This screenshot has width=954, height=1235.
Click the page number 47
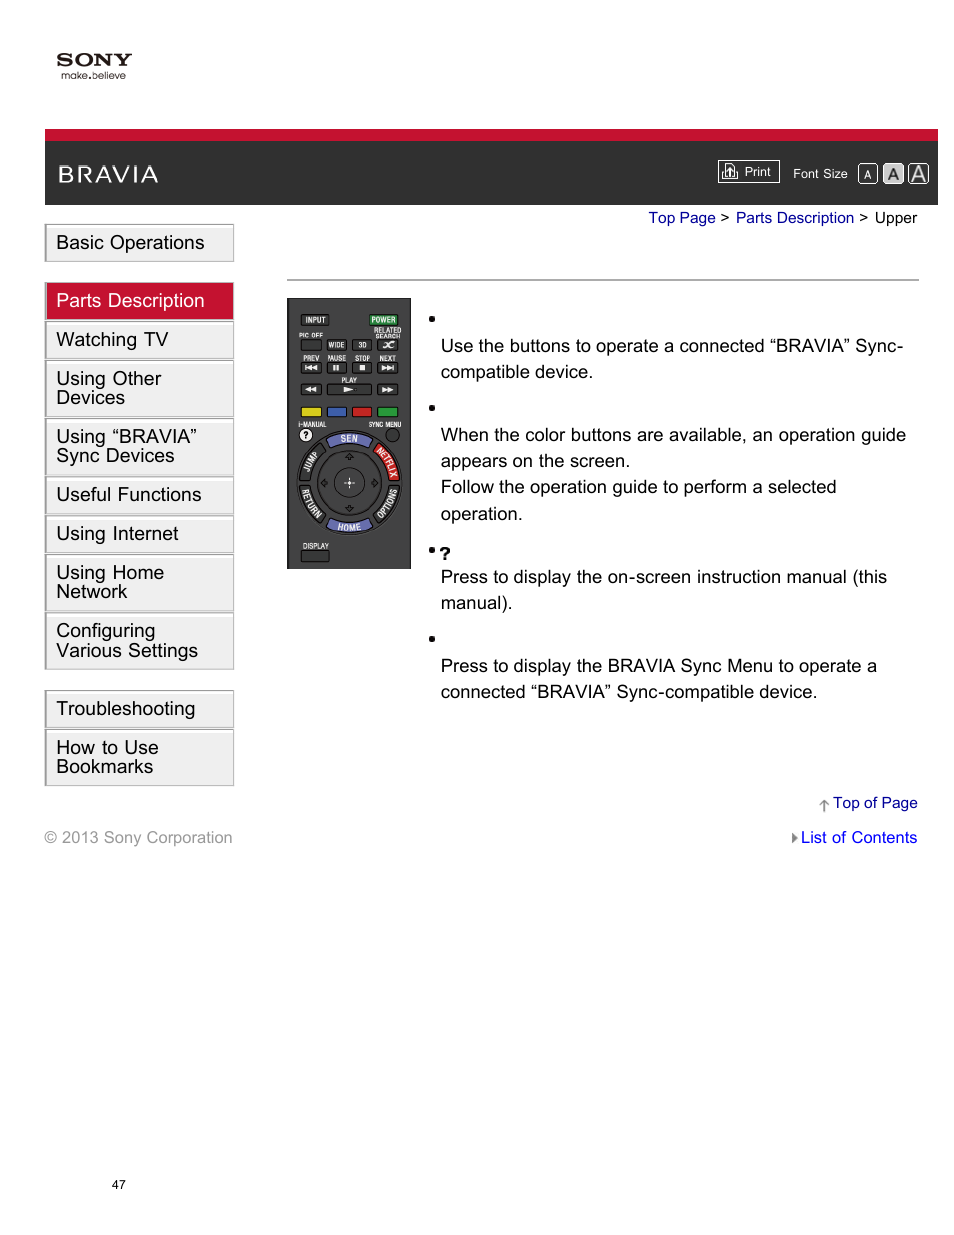point(119,1185)
